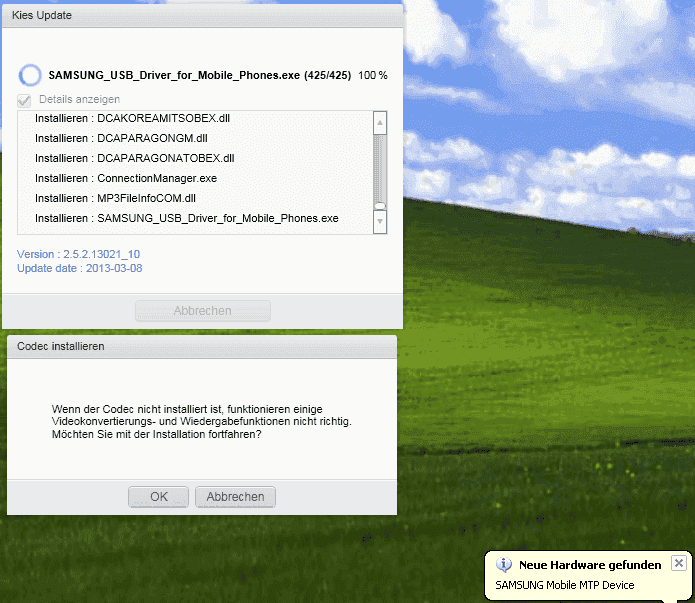Click the info icon in hardware notification

(x=504, y=564)
